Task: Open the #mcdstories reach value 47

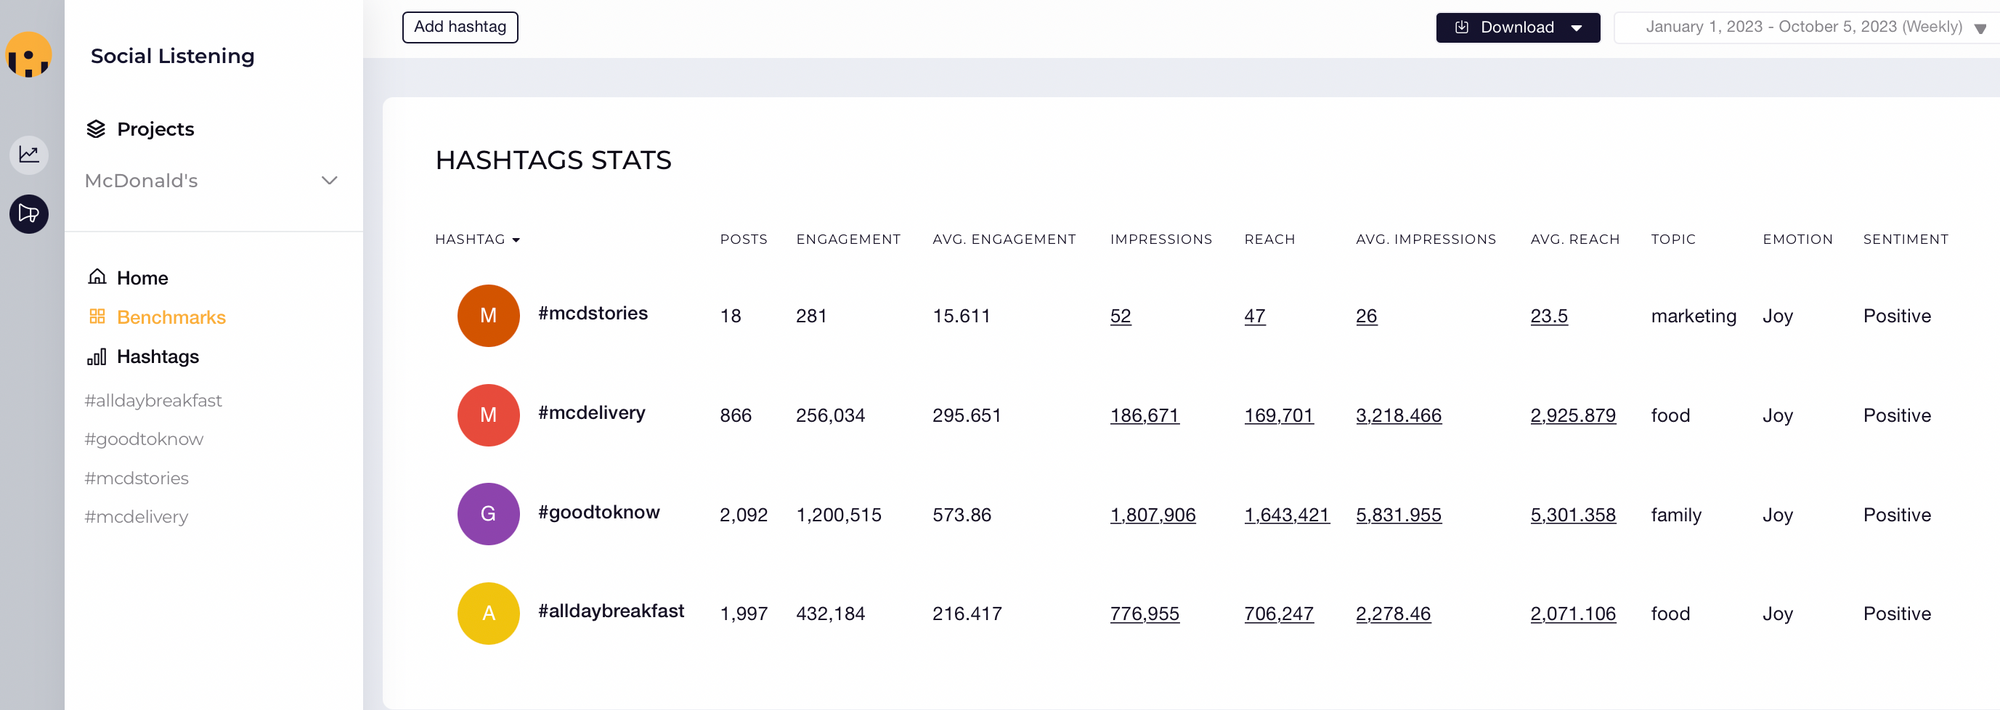Action: coord(1255,316)
